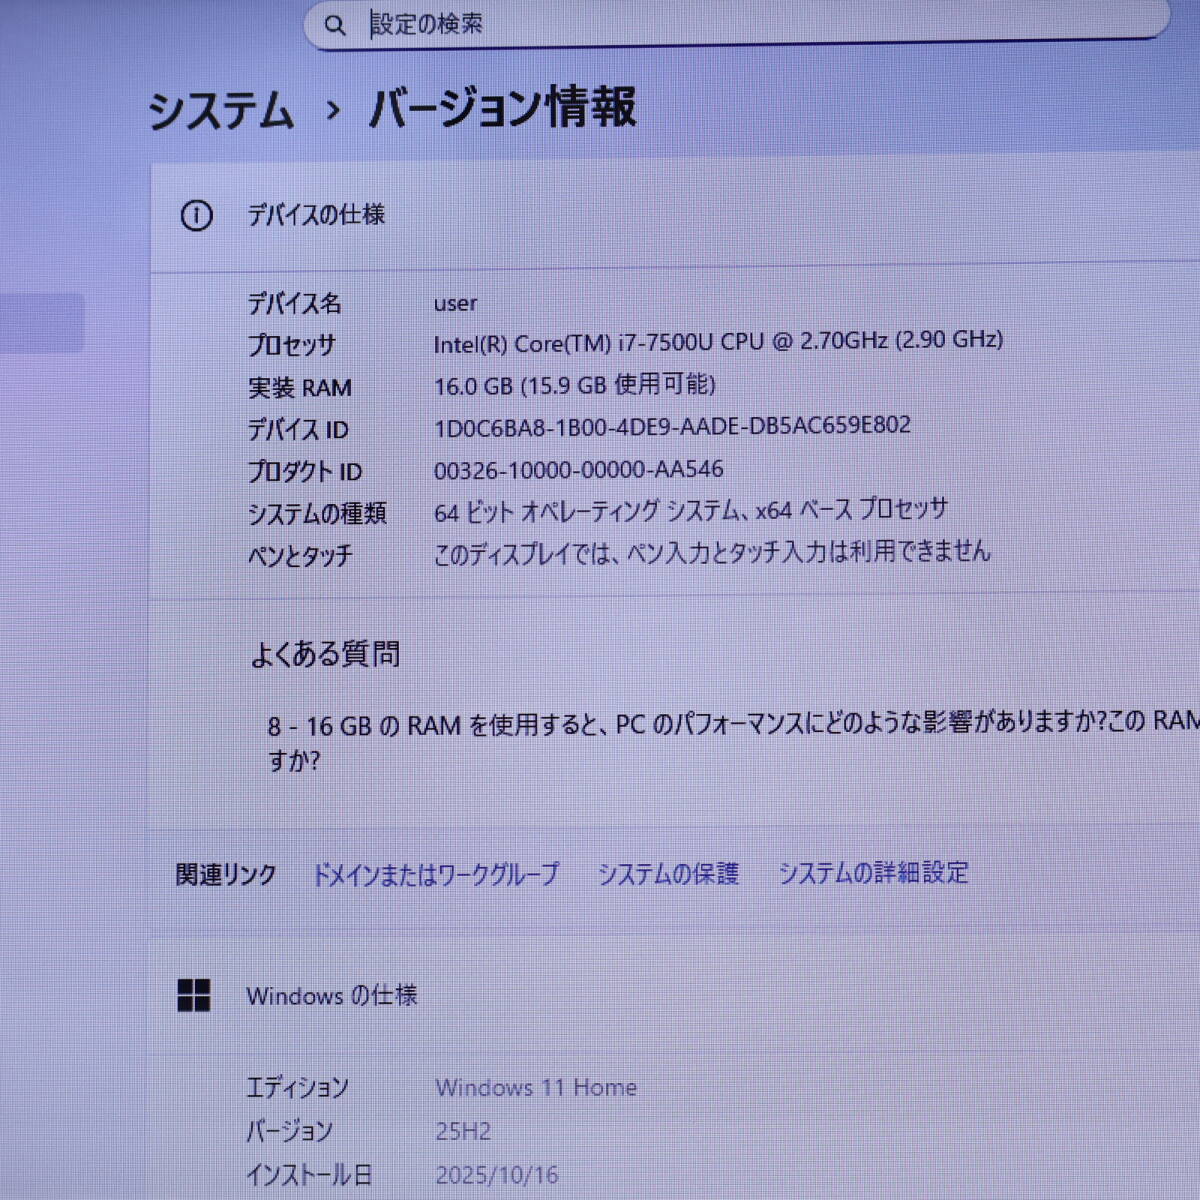Open the 8 - 16 GB の RAM question
The height and width of the screenshot is (1200, 1200).
click(732, 740)
